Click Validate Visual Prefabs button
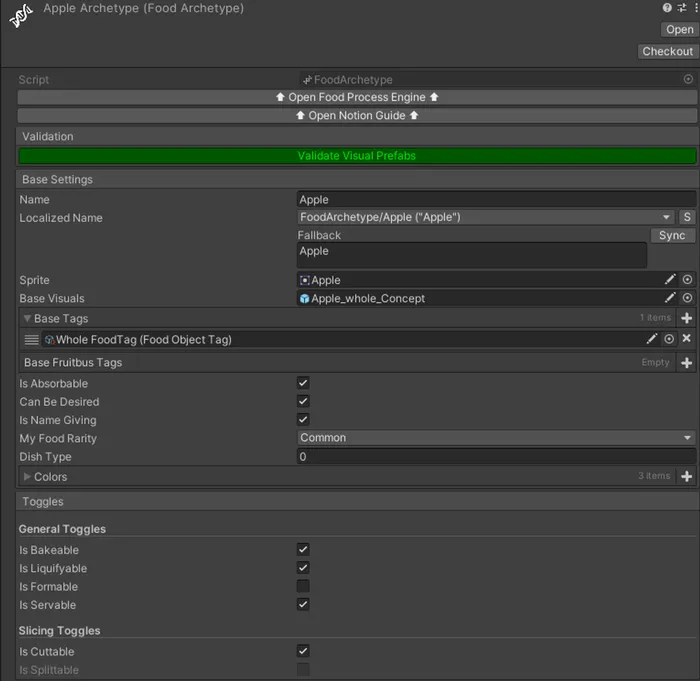Image resolution: width=700 pixels, height=681 pixels. pyautogui.click(x=357, y=156)
